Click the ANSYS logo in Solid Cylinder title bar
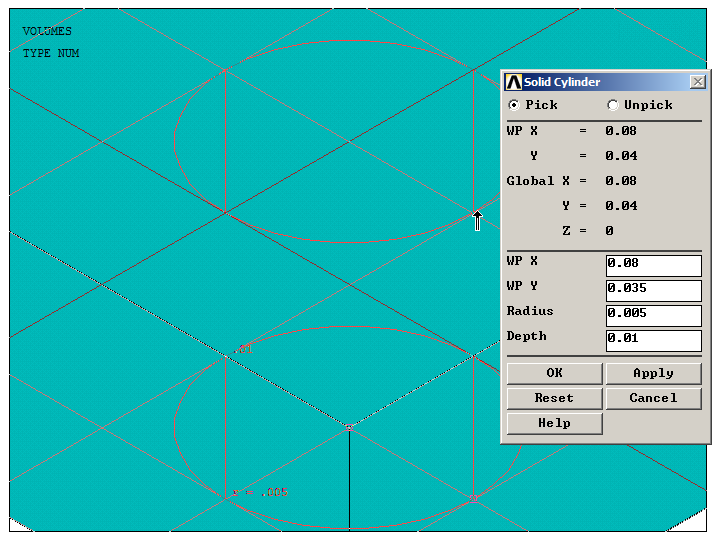Screen dimensions: 720x546 click(514, 82)
